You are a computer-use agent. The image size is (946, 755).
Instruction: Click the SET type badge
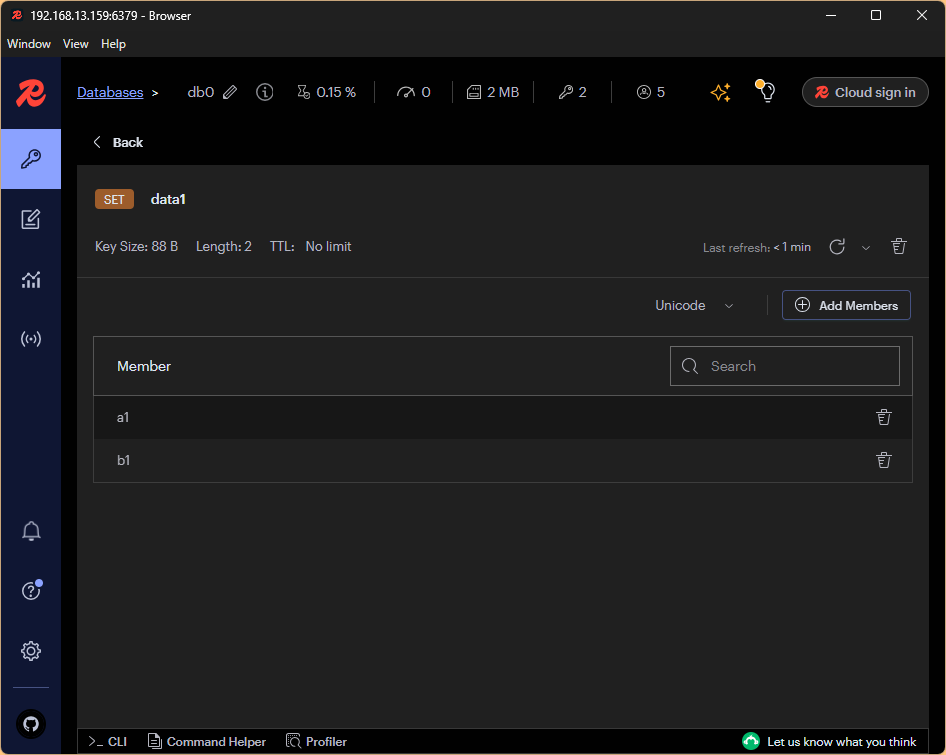tap(114, 199)
